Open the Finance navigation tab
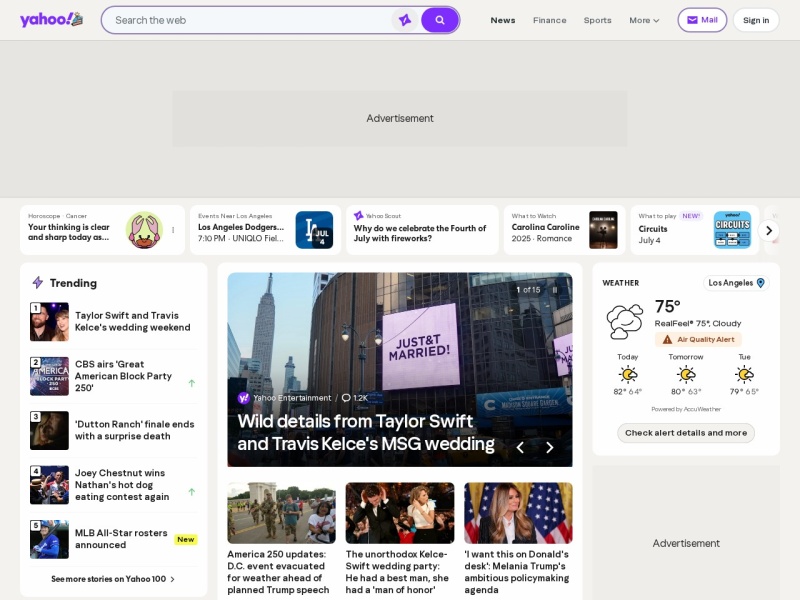 pos(549,20)
